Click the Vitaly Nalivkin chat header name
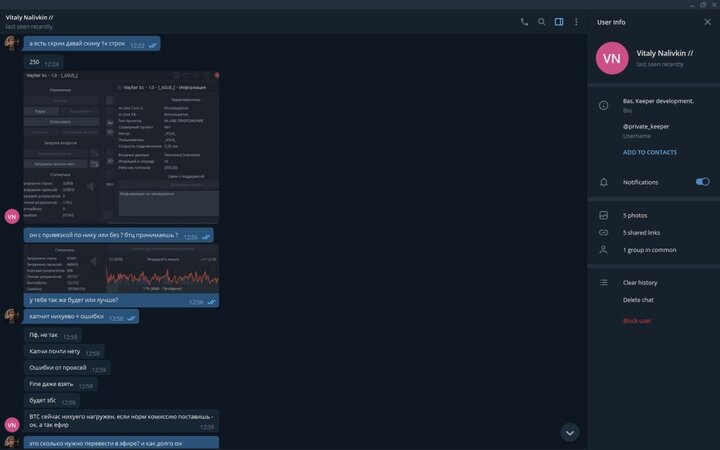This screenshot has width=720, height=450. 43,17
